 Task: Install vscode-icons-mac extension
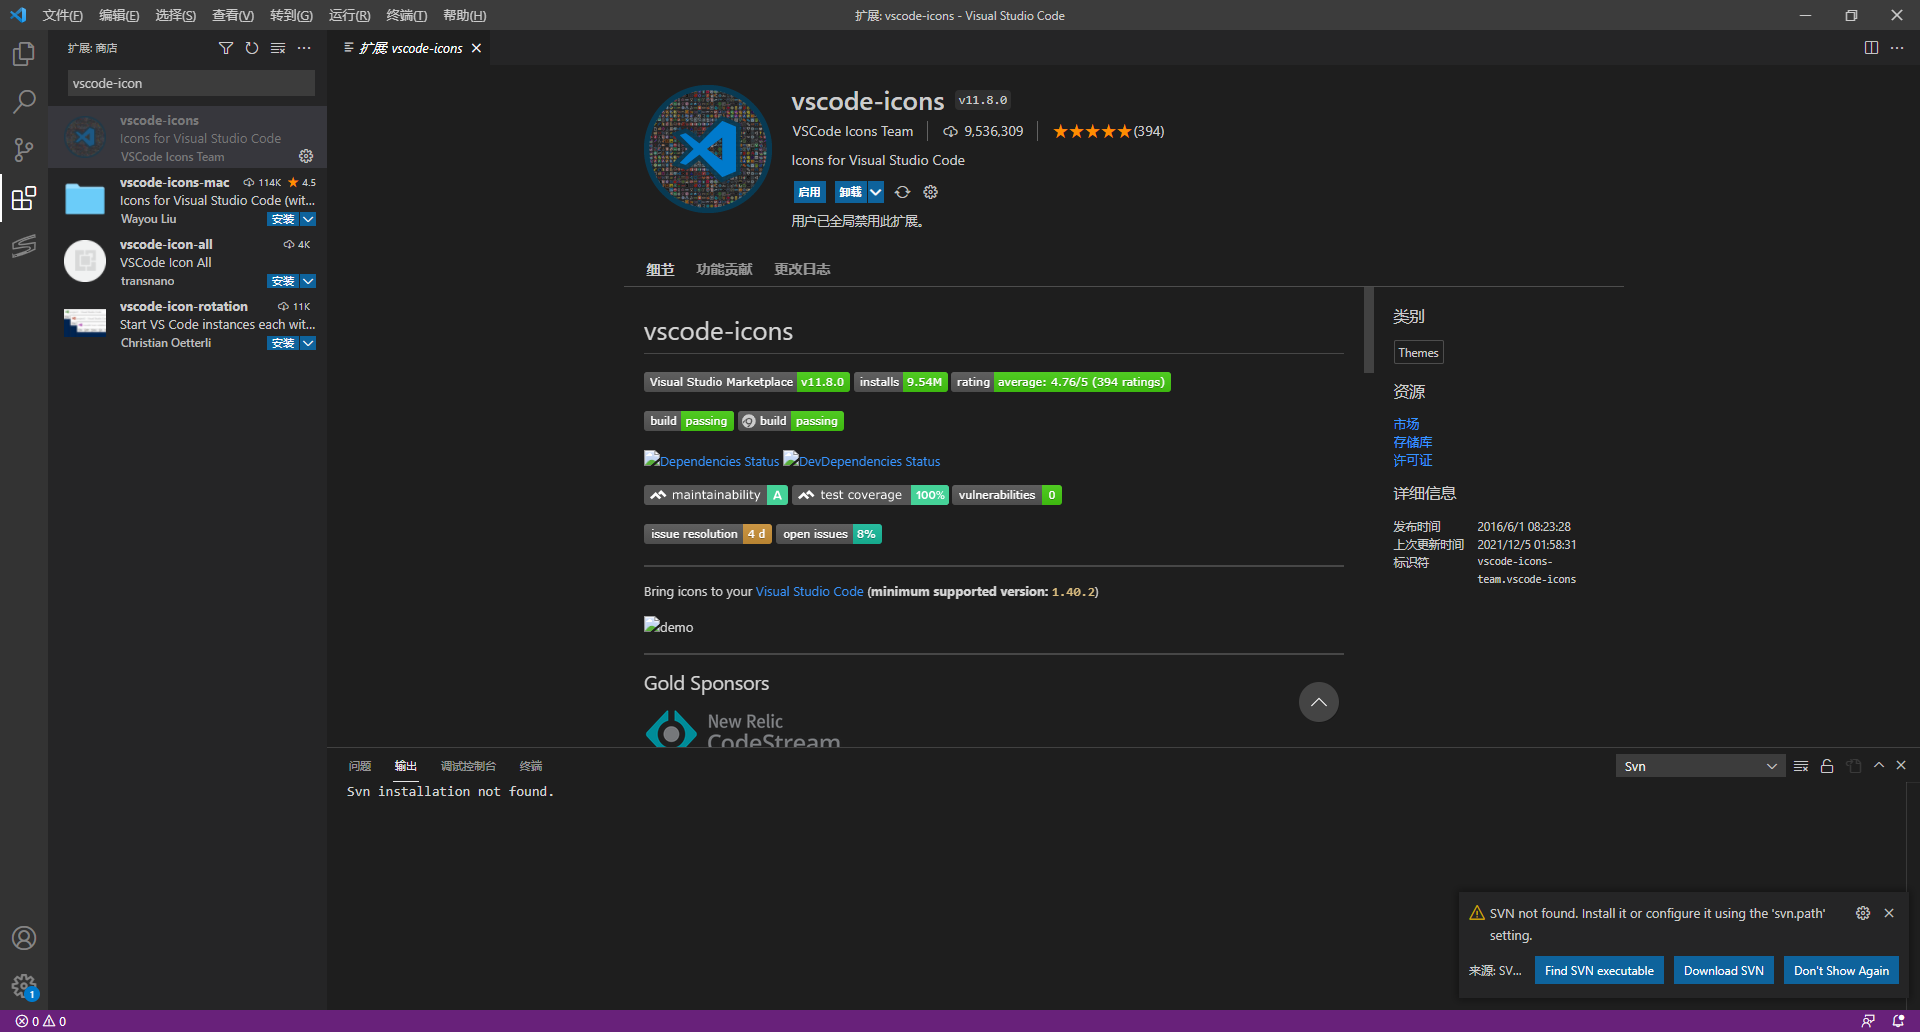283,219
